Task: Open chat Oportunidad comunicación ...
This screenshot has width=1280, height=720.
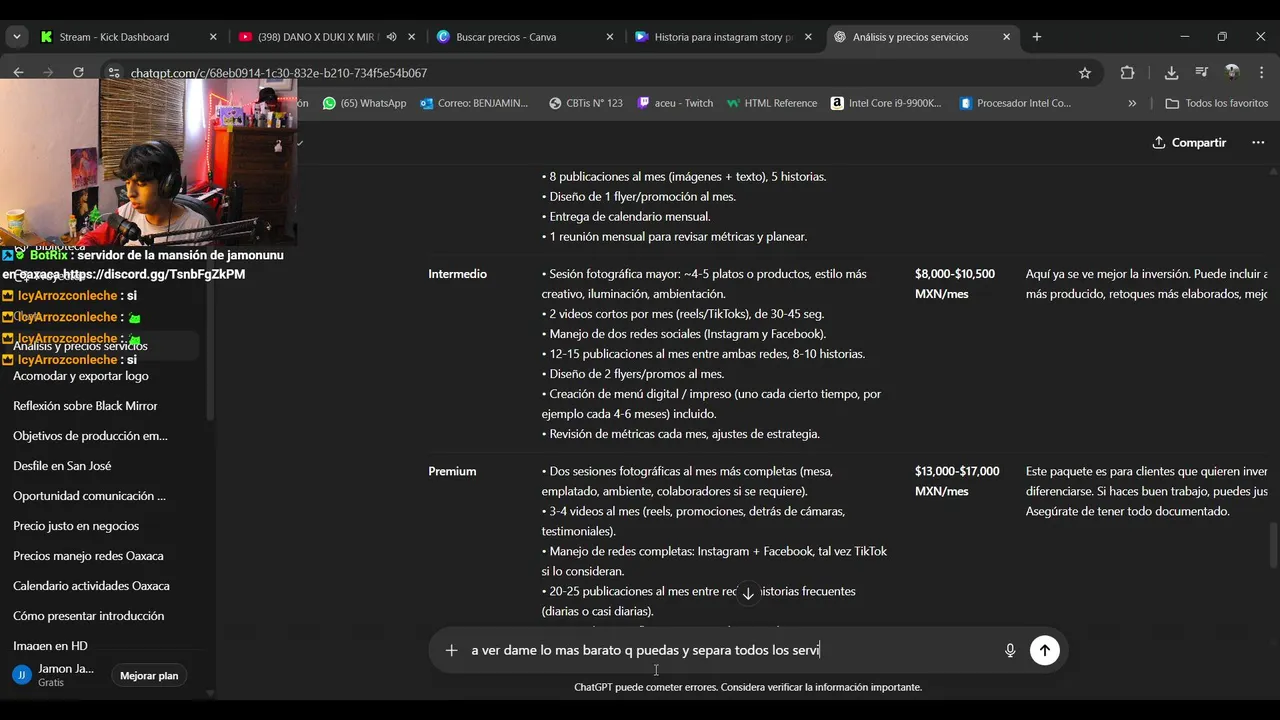Action: (89, 496)
